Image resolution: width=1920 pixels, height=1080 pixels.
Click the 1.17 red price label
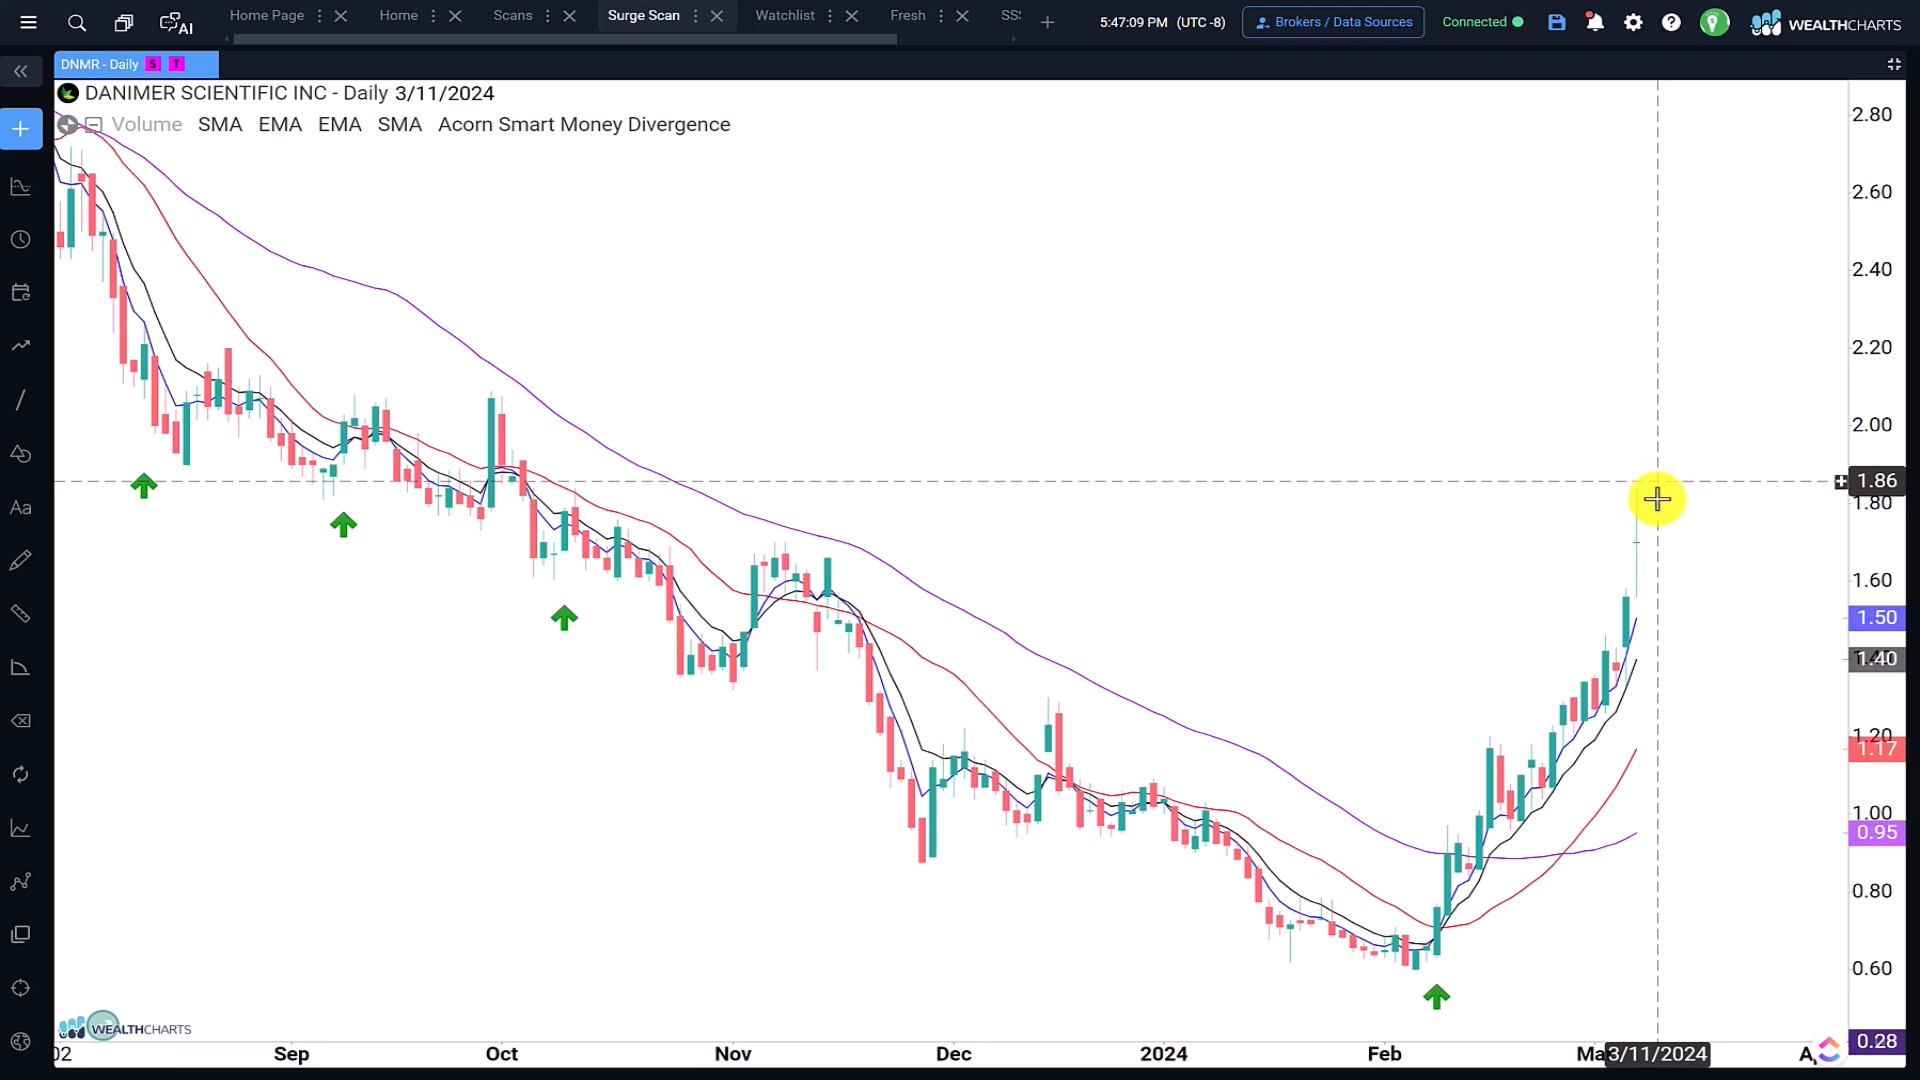1876,749
